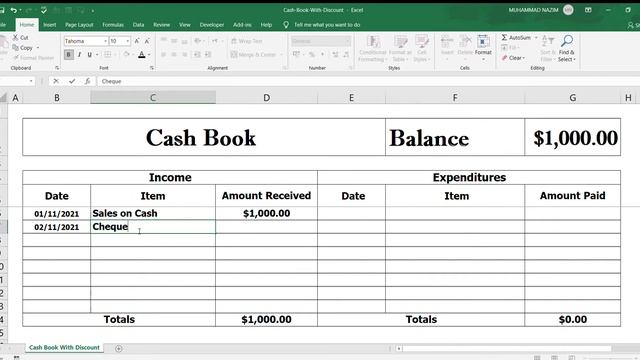Click the Balance $1,000.00 cell

[573, 137]
